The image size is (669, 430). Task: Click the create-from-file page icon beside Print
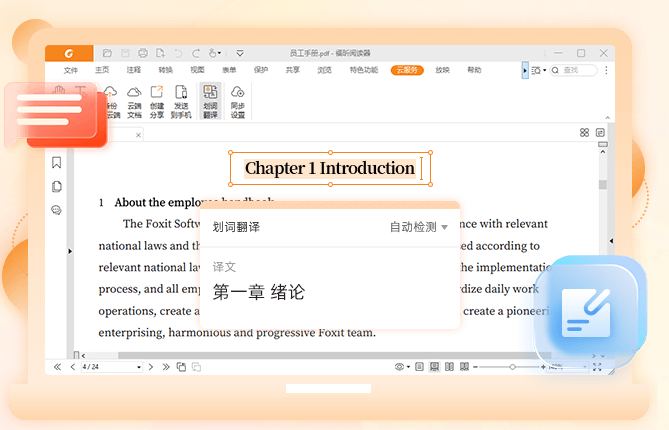160,53
